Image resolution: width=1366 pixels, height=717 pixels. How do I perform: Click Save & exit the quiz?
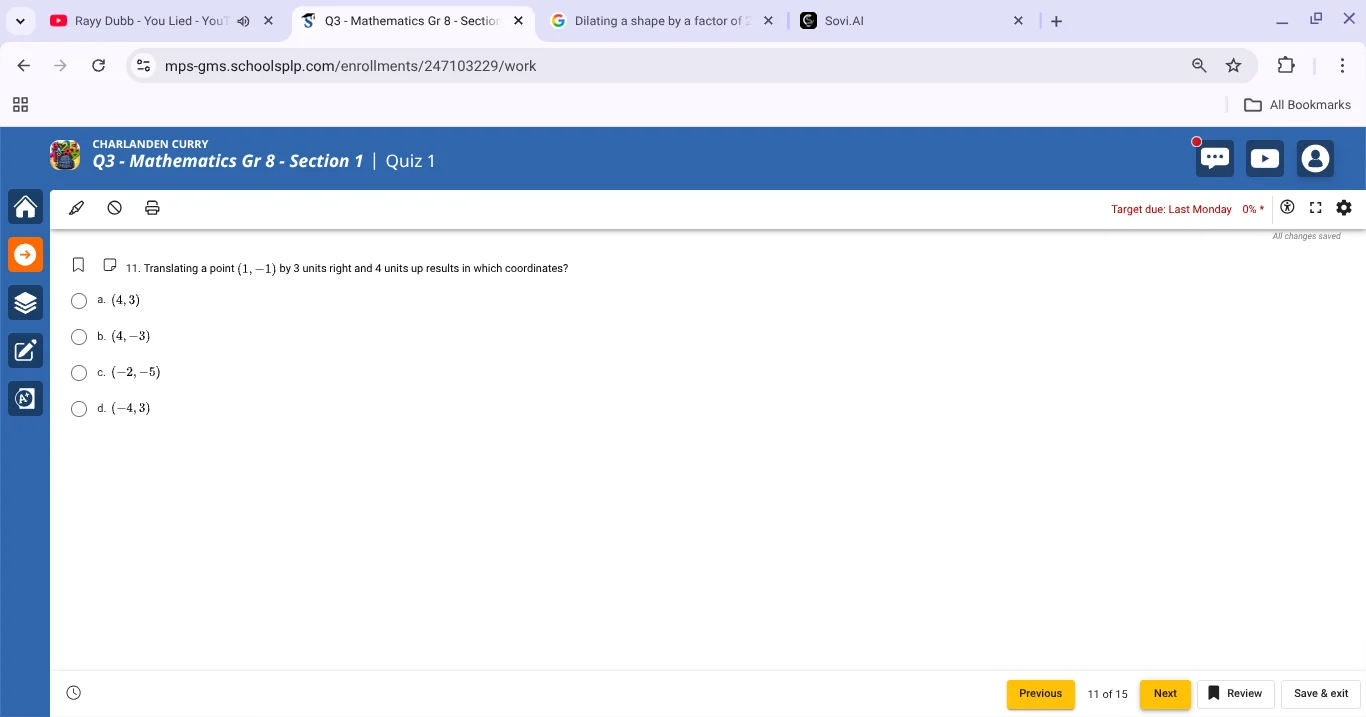tap(1320, 693)
